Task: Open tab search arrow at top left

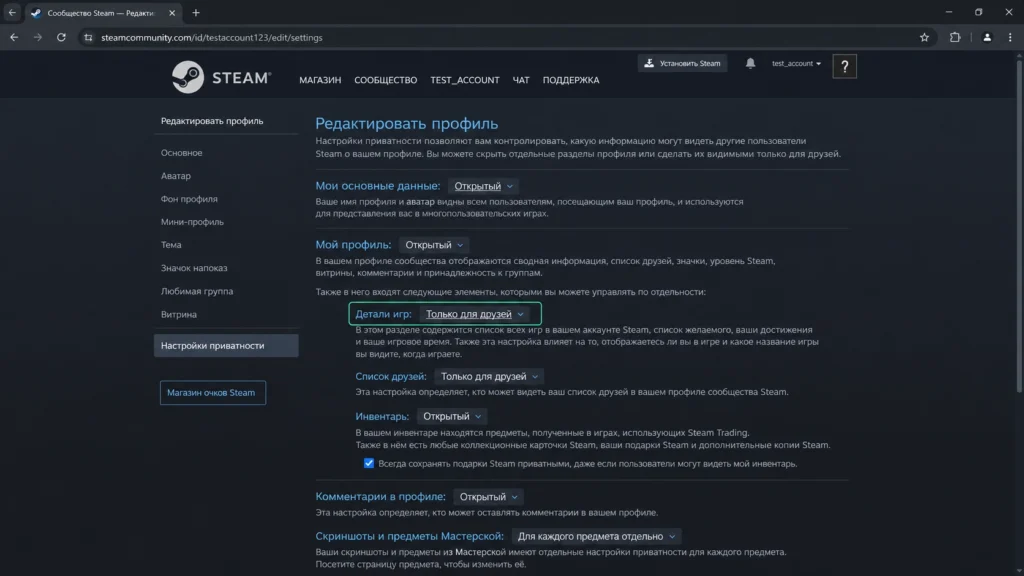Action: point(12,12)
